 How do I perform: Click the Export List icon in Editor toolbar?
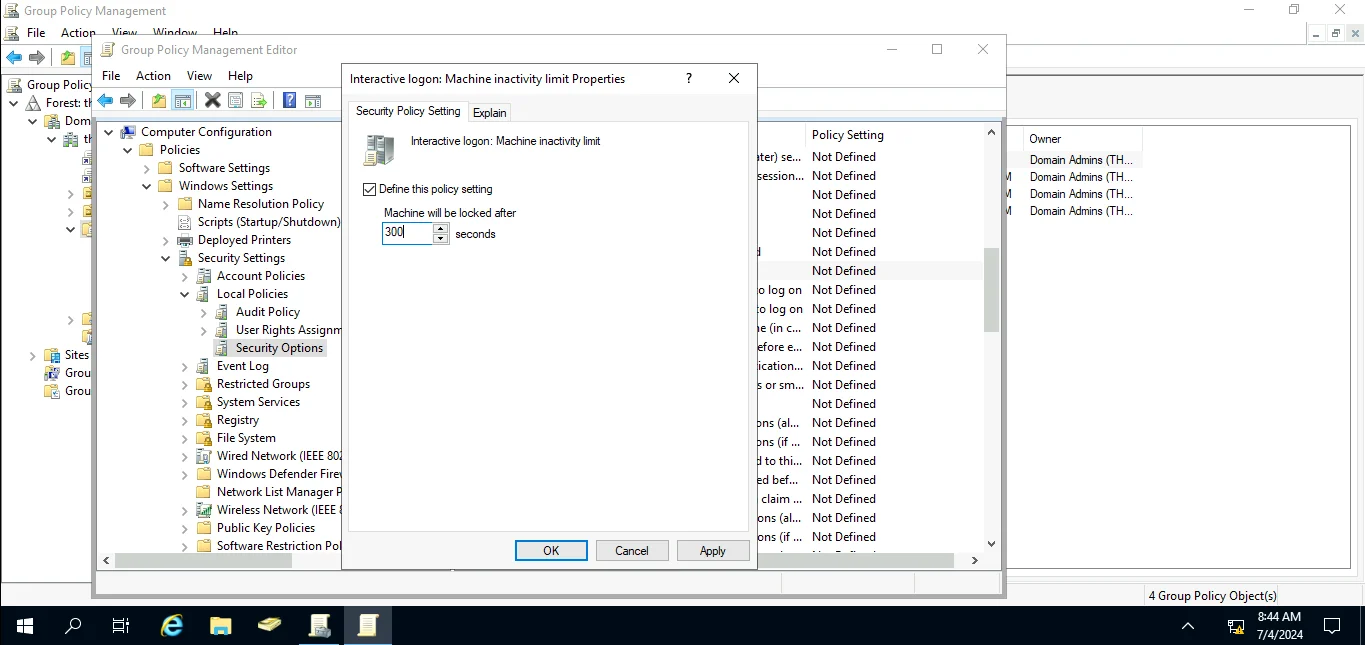click(259, 100)
